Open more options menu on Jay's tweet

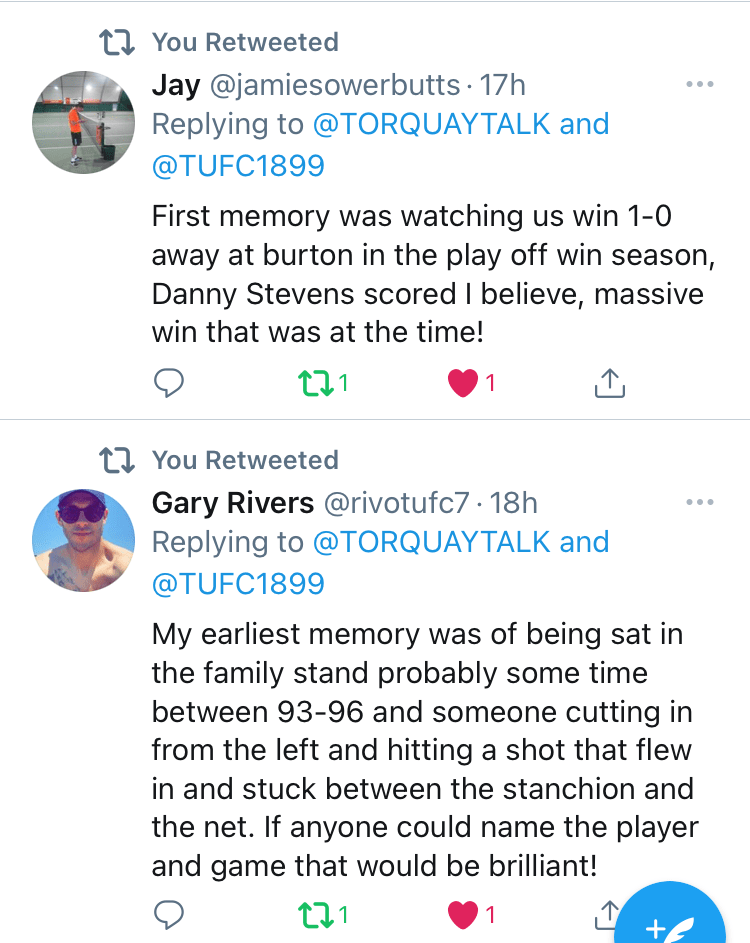click(700, 85)
